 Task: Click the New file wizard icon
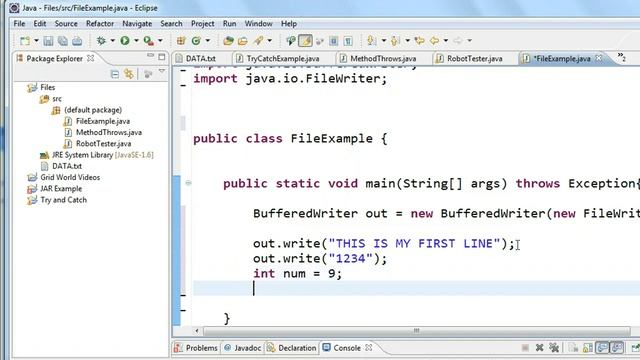pos(25,40)
